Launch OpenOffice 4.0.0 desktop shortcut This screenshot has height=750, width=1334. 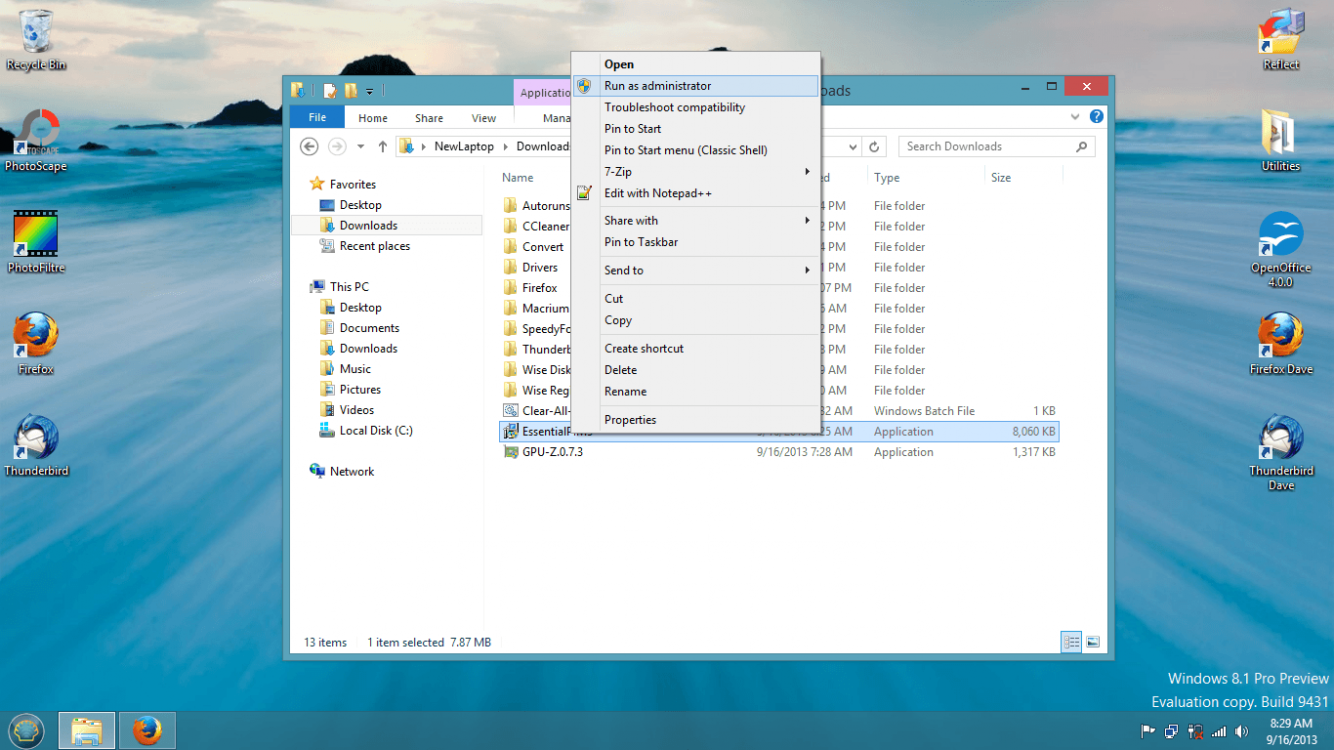pos(1281,250)
